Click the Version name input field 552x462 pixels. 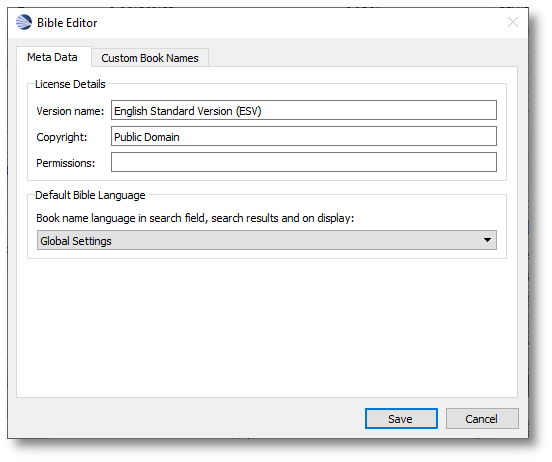pos(304,110)
